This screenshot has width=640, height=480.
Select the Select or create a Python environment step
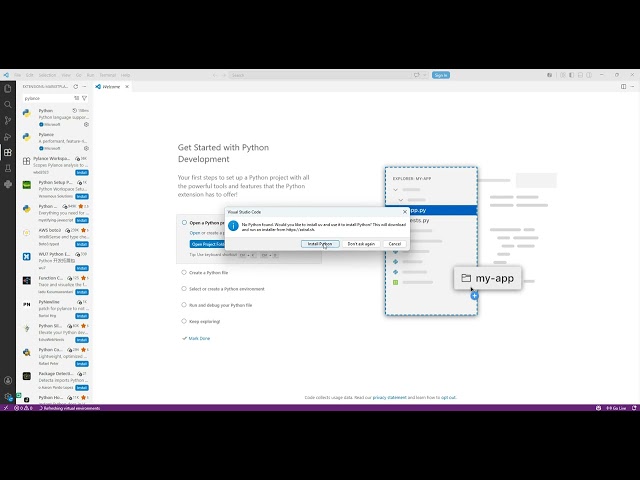[223, 289]
